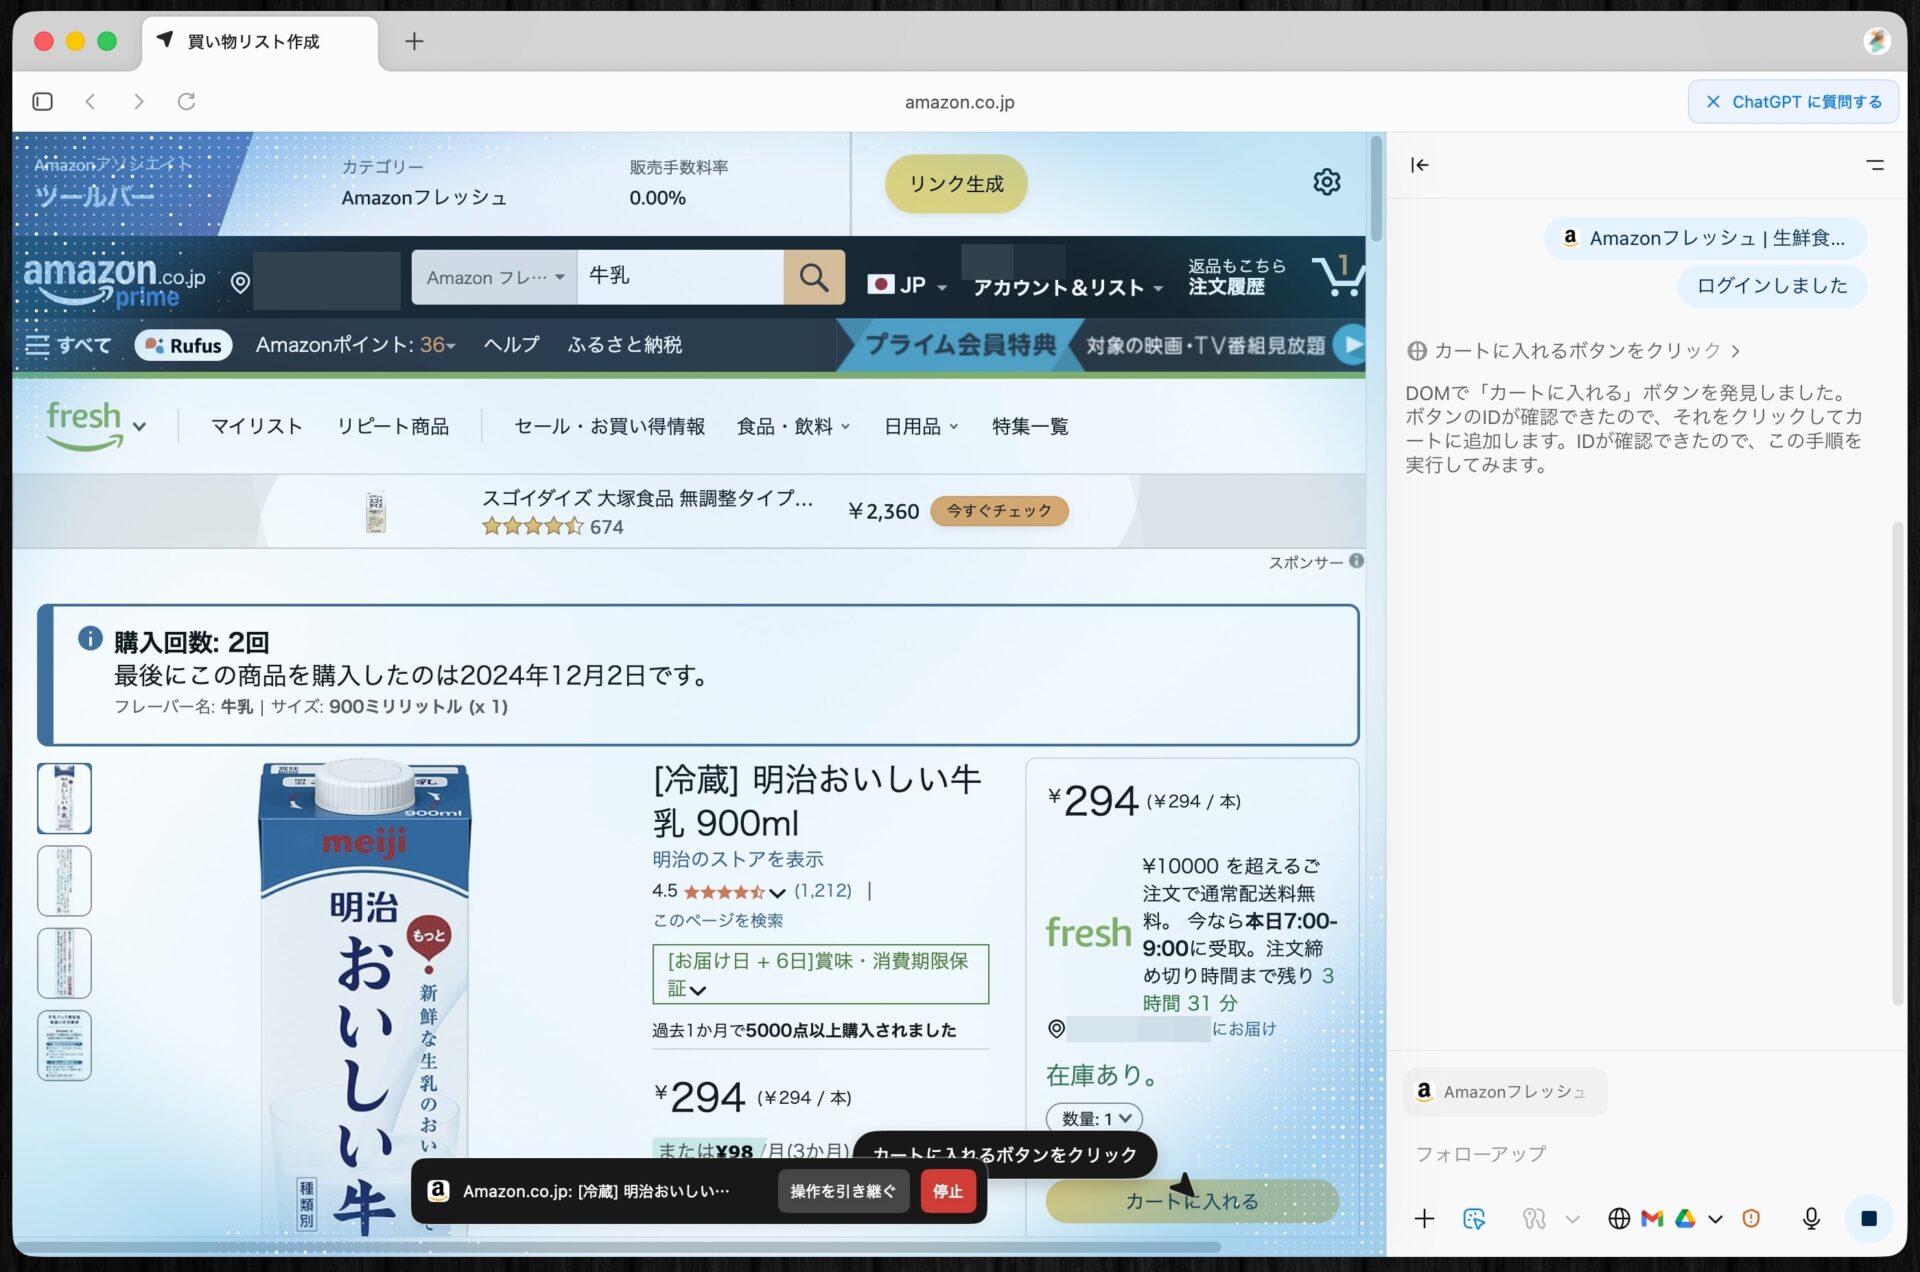This screenshot has height=1272, width=1920.
Task: Expand the Amazon フレッシュ search category dropdown
Action: 494,278
